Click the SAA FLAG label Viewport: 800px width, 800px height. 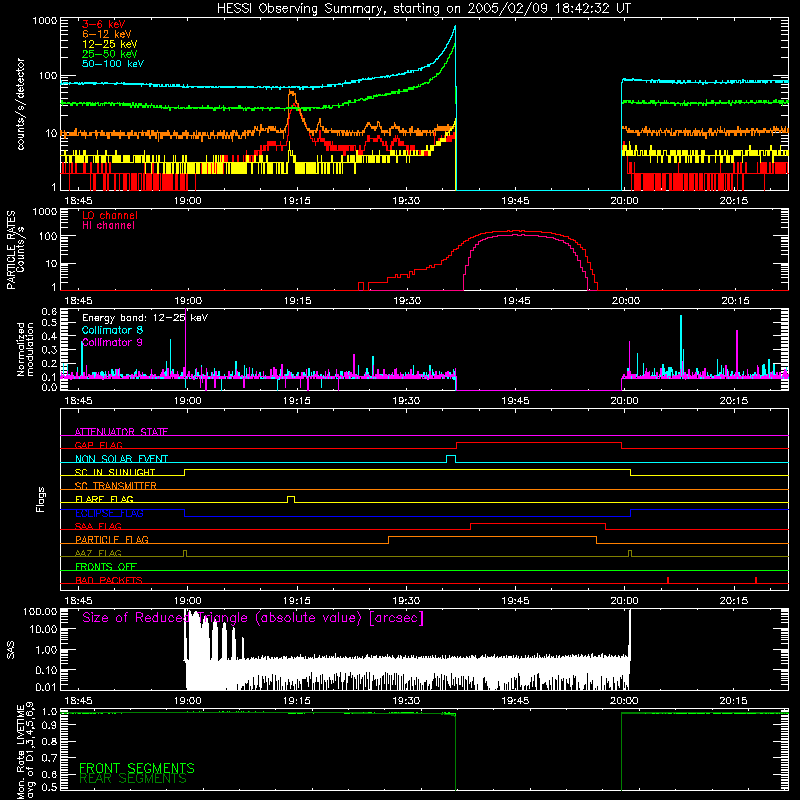click(98, 526)
